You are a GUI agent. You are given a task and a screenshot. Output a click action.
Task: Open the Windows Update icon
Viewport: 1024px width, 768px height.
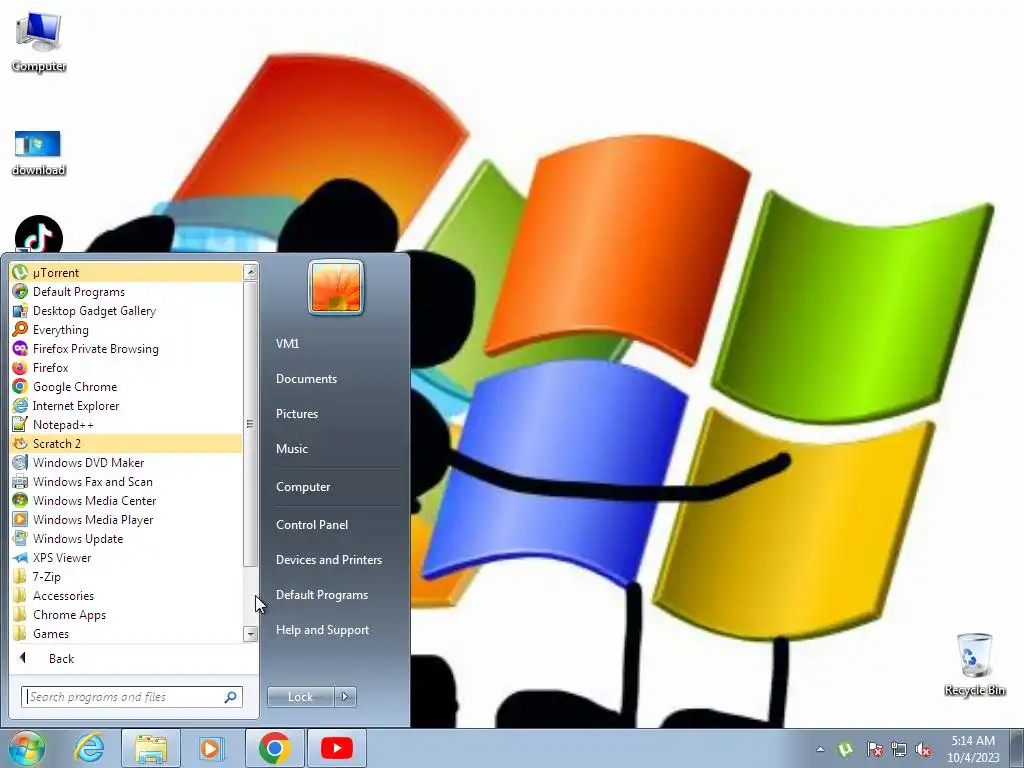tap(20, 538)
